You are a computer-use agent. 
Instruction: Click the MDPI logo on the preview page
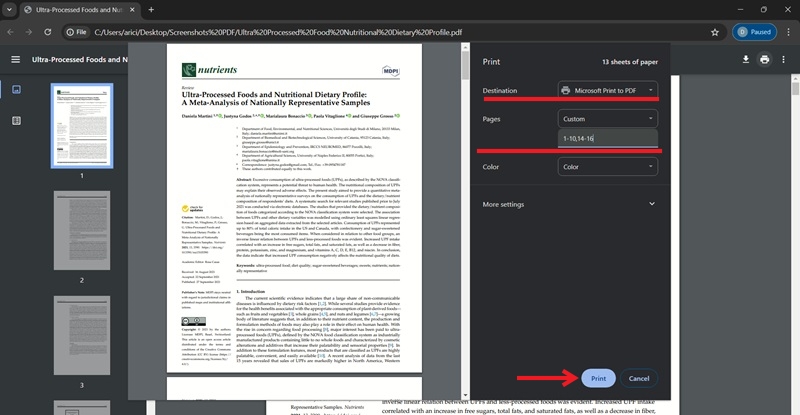pyautogui.click(x=391, y=71)
